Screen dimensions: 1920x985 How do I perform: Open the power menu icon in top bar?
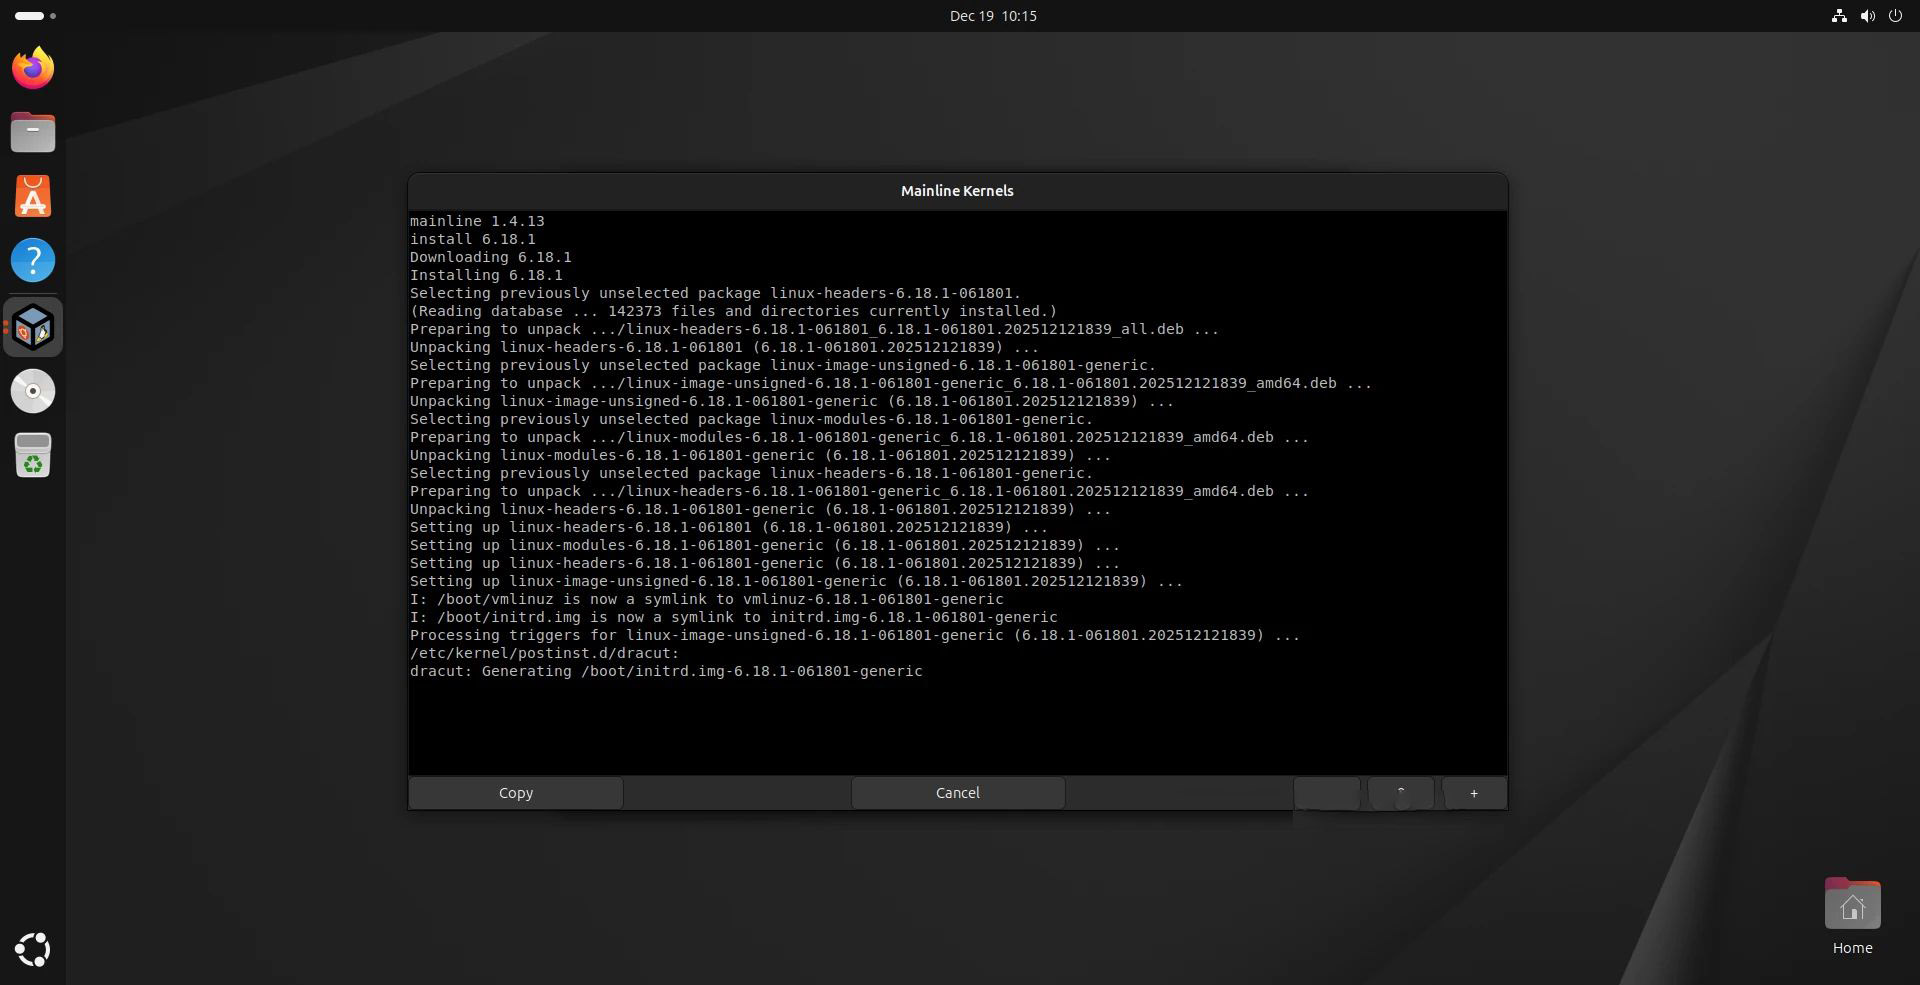(1895, 16)
